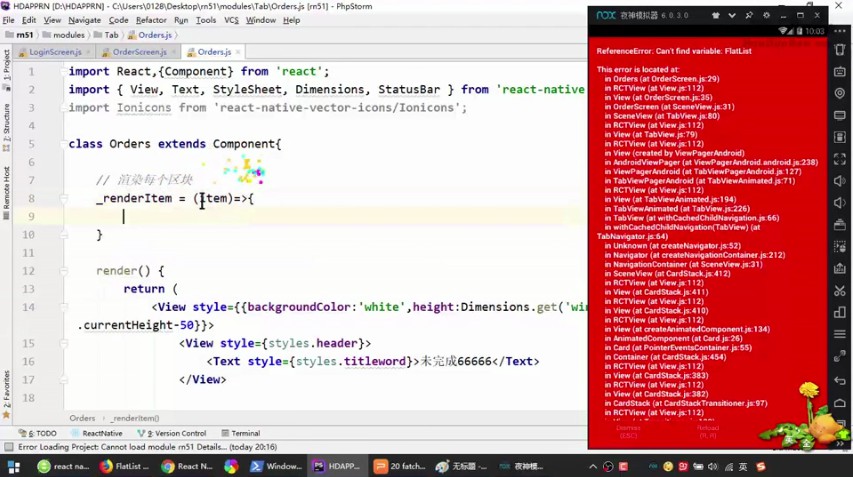Screen dimensions: 853x477
Task: Open the TODO tool window
Action: tap(38, 433)
